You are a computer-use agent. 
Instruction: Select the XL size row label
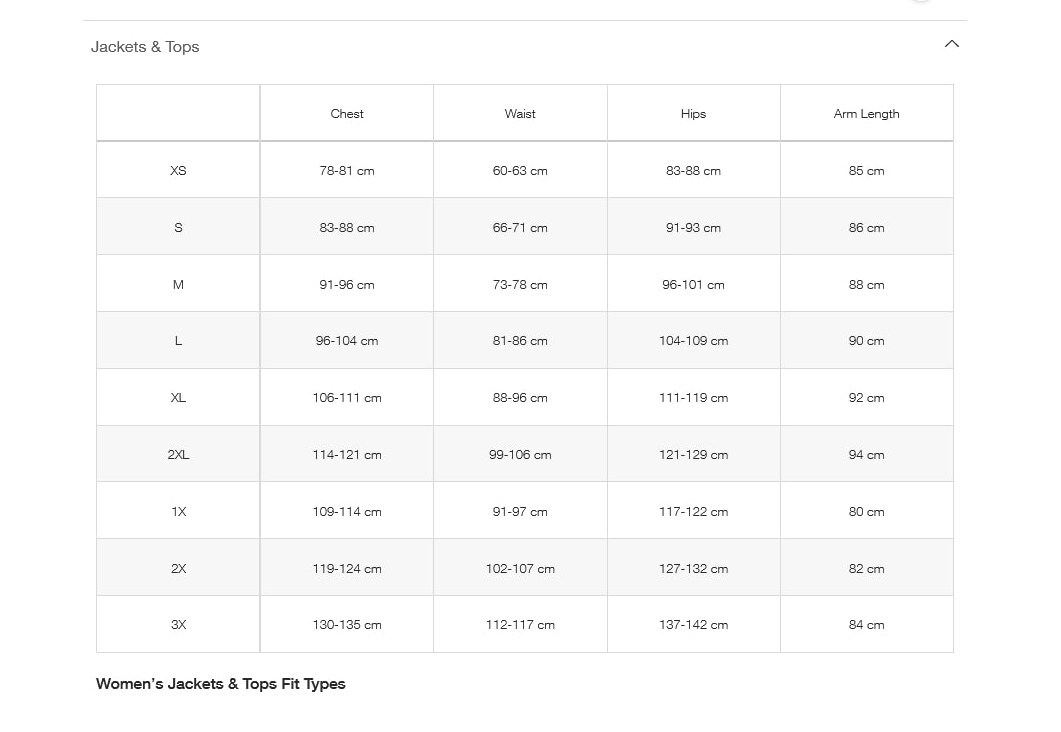(x=178, y=398)
